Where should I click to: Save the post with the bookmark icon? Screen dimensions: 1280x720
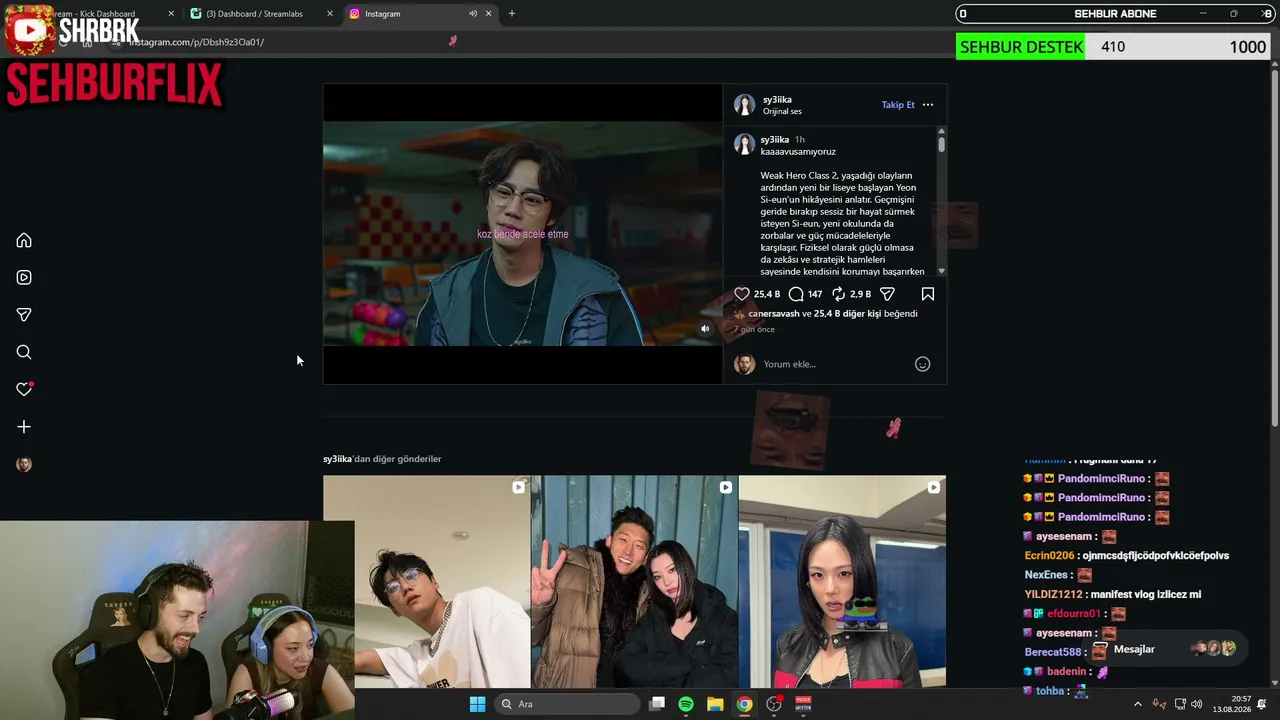point(928,294)
